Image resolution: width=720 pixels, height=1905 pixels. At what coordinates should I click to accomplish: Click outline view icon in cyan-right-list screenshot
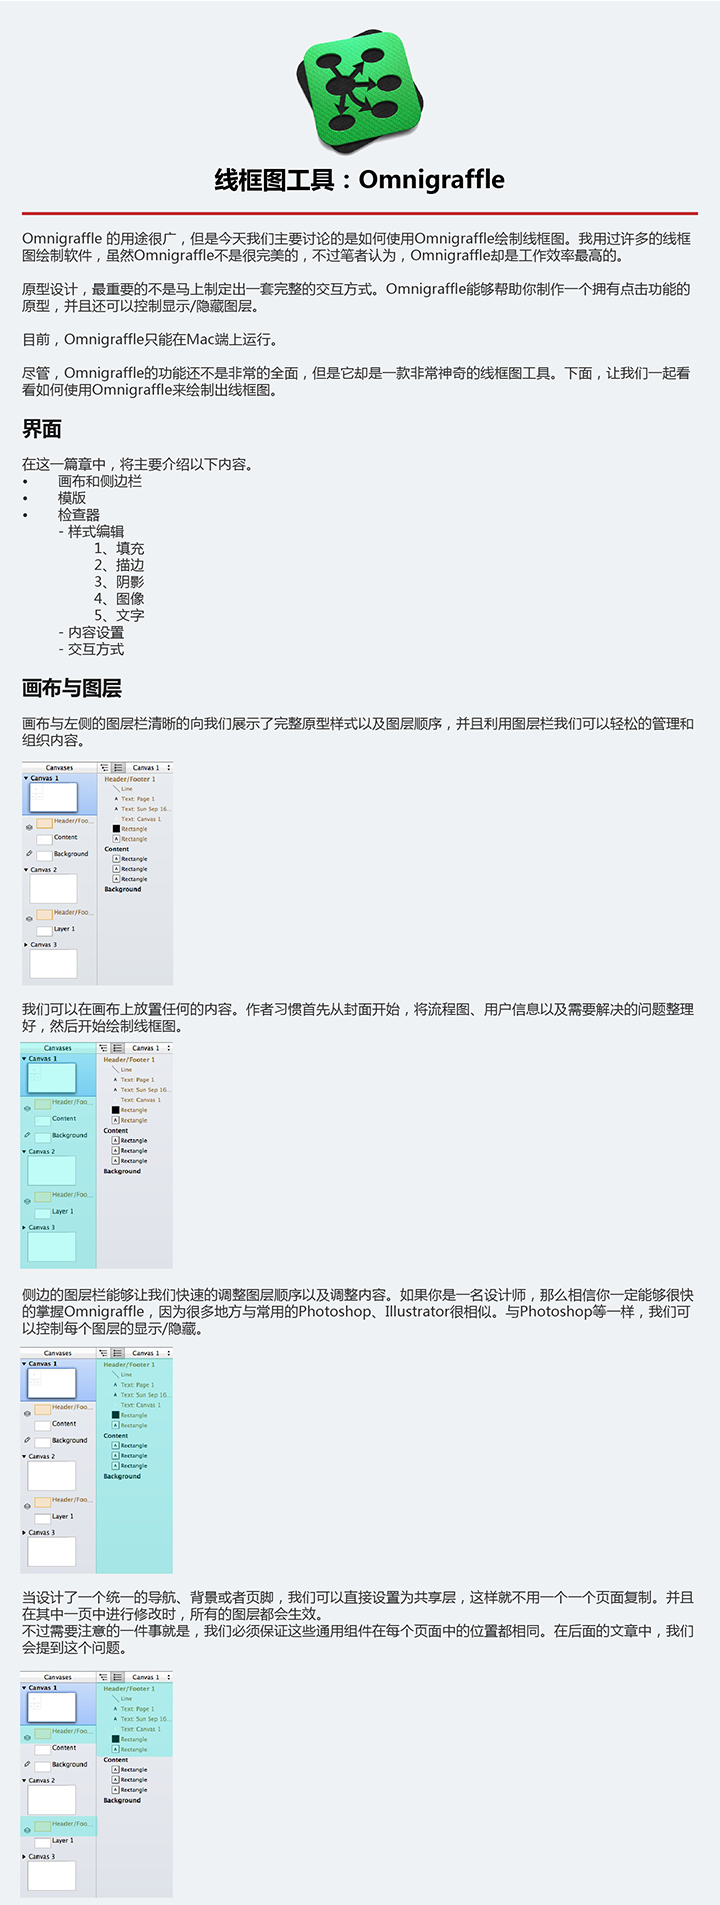point(104,1353)
